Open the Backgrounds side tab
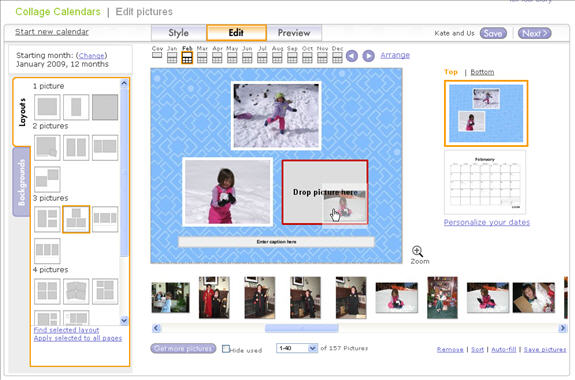 22,182
